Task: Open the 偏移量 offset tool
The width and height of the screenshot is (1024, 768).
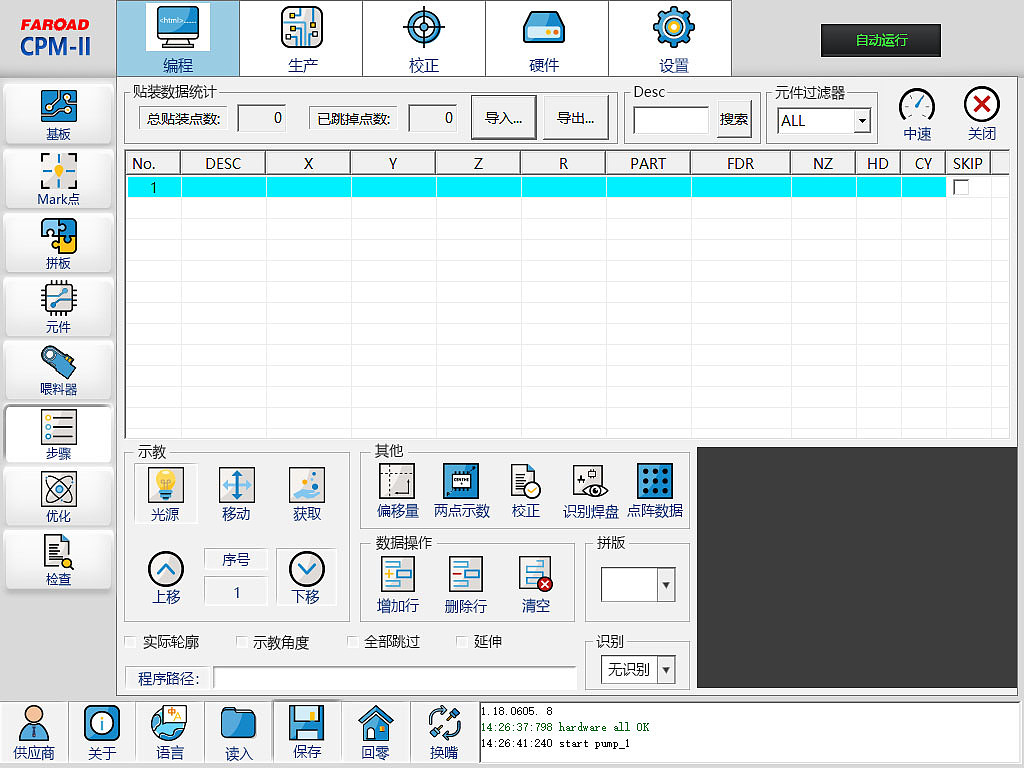Action: [397, 491]
